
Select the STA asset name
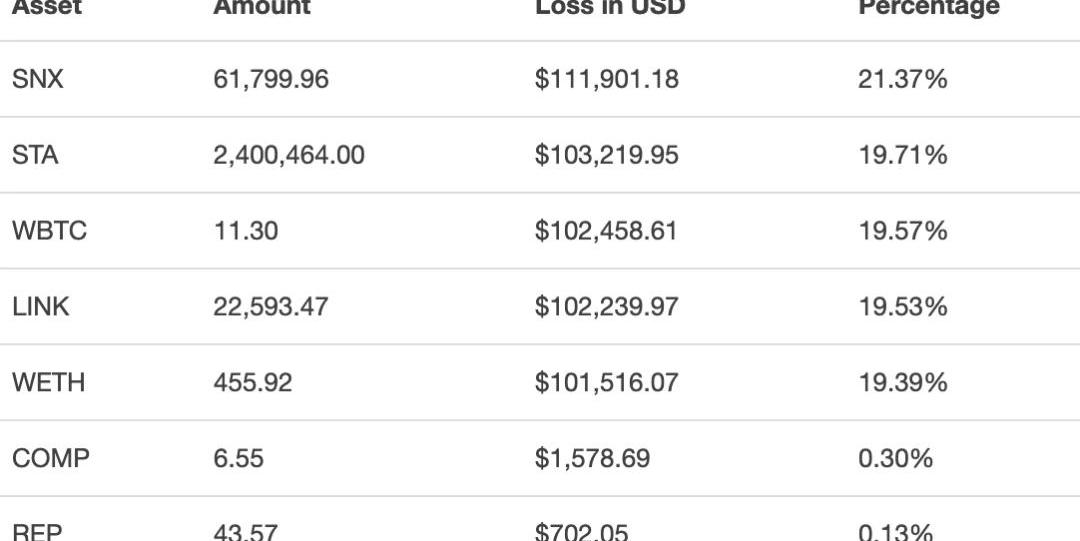[35, 156]
